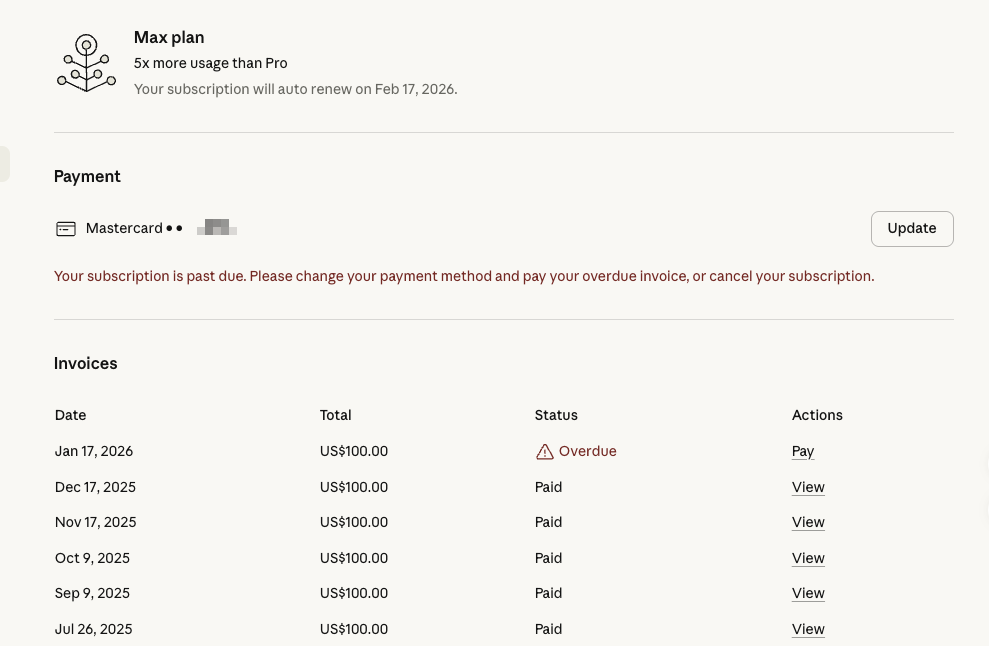
Task: Click the Total column header
Action: 336,415
